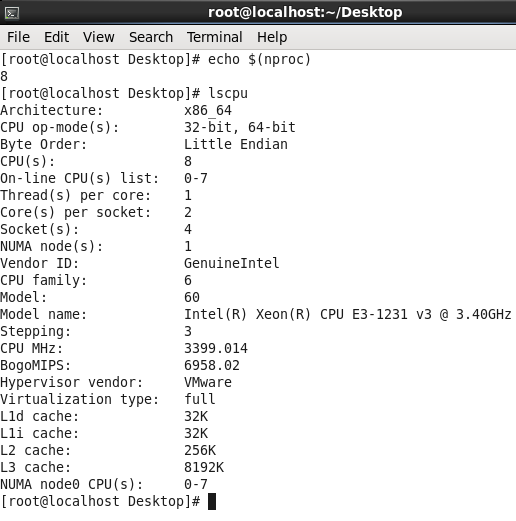
Task: Click the 'L1i cache:' label
Action: point(39,433)
